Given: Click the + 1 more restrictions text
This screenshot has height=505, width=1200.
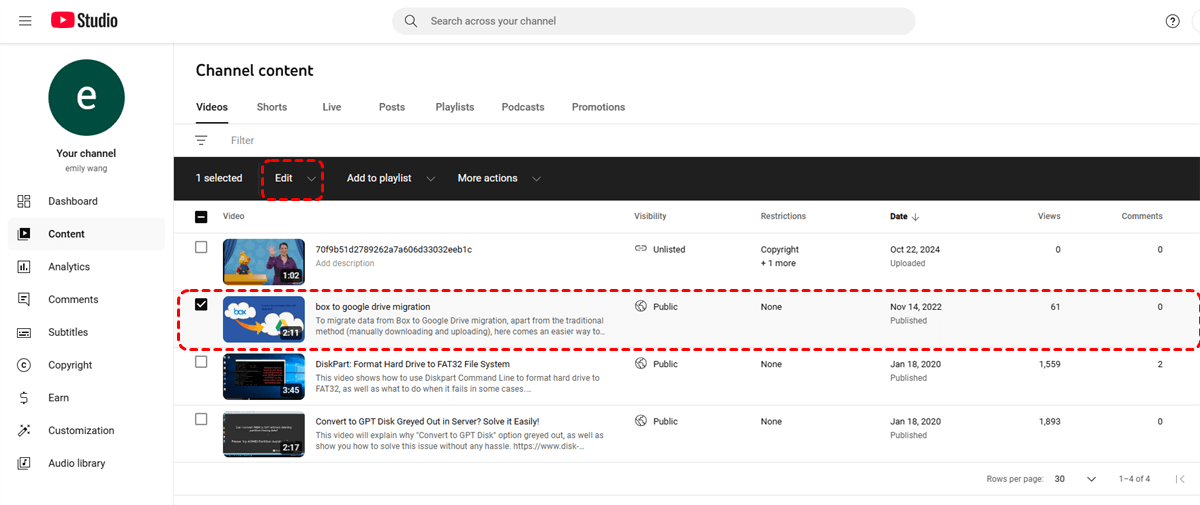Looking at the screenshot, I should (778, 263).
